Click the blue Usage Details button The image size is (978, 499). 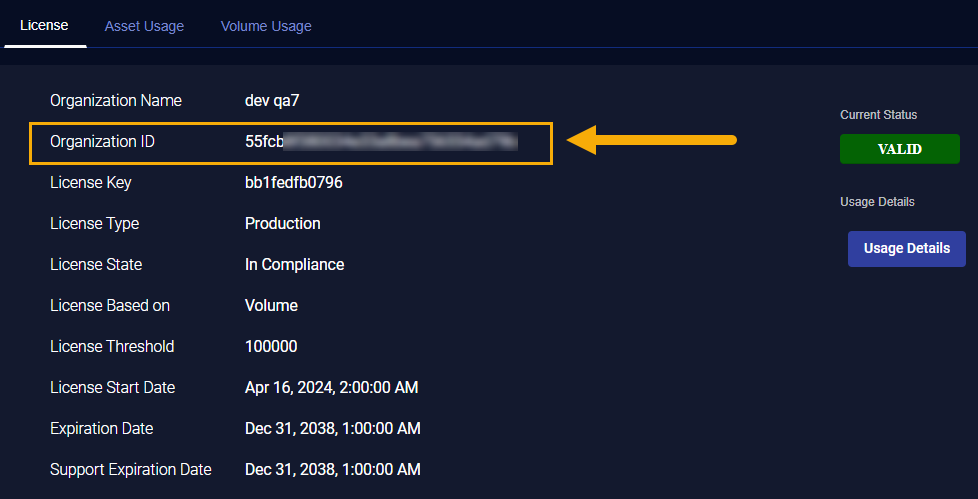tap(906, 248)
